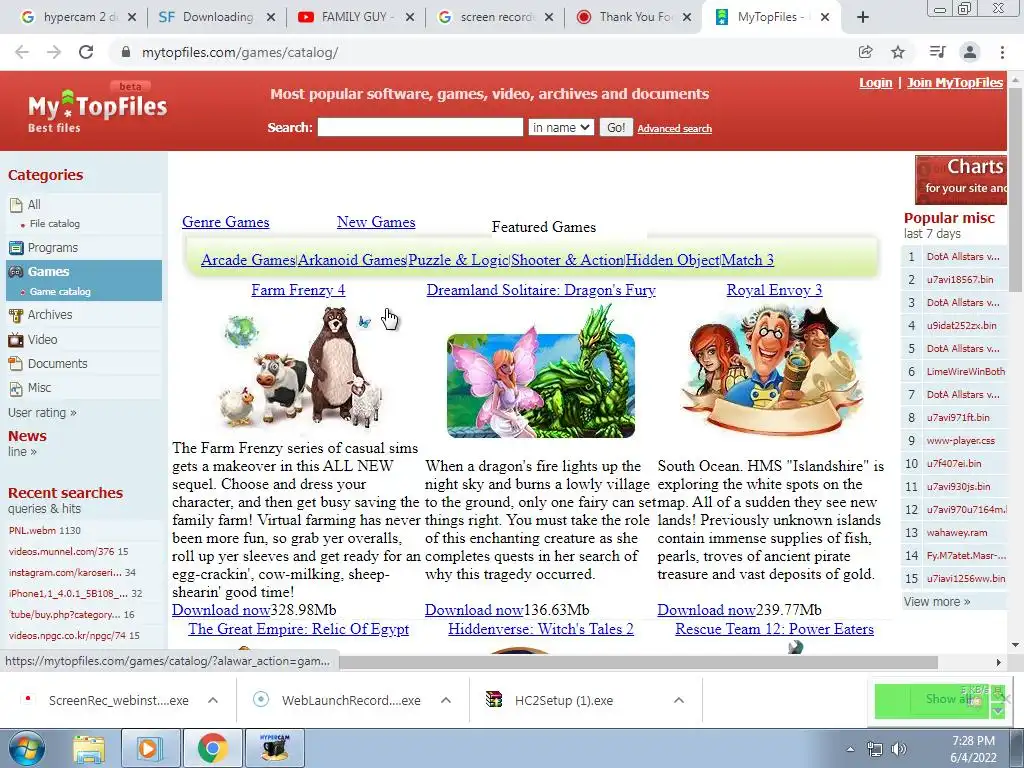Open the Genre Games section link
Viewport: 1024px width, 768px height.
[x=225, y=222]
